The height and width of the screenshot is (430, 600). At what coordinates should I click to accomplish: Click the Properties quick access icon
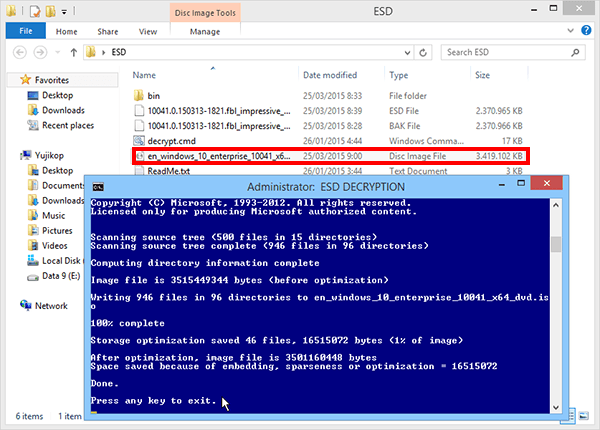tap(35, 11)
